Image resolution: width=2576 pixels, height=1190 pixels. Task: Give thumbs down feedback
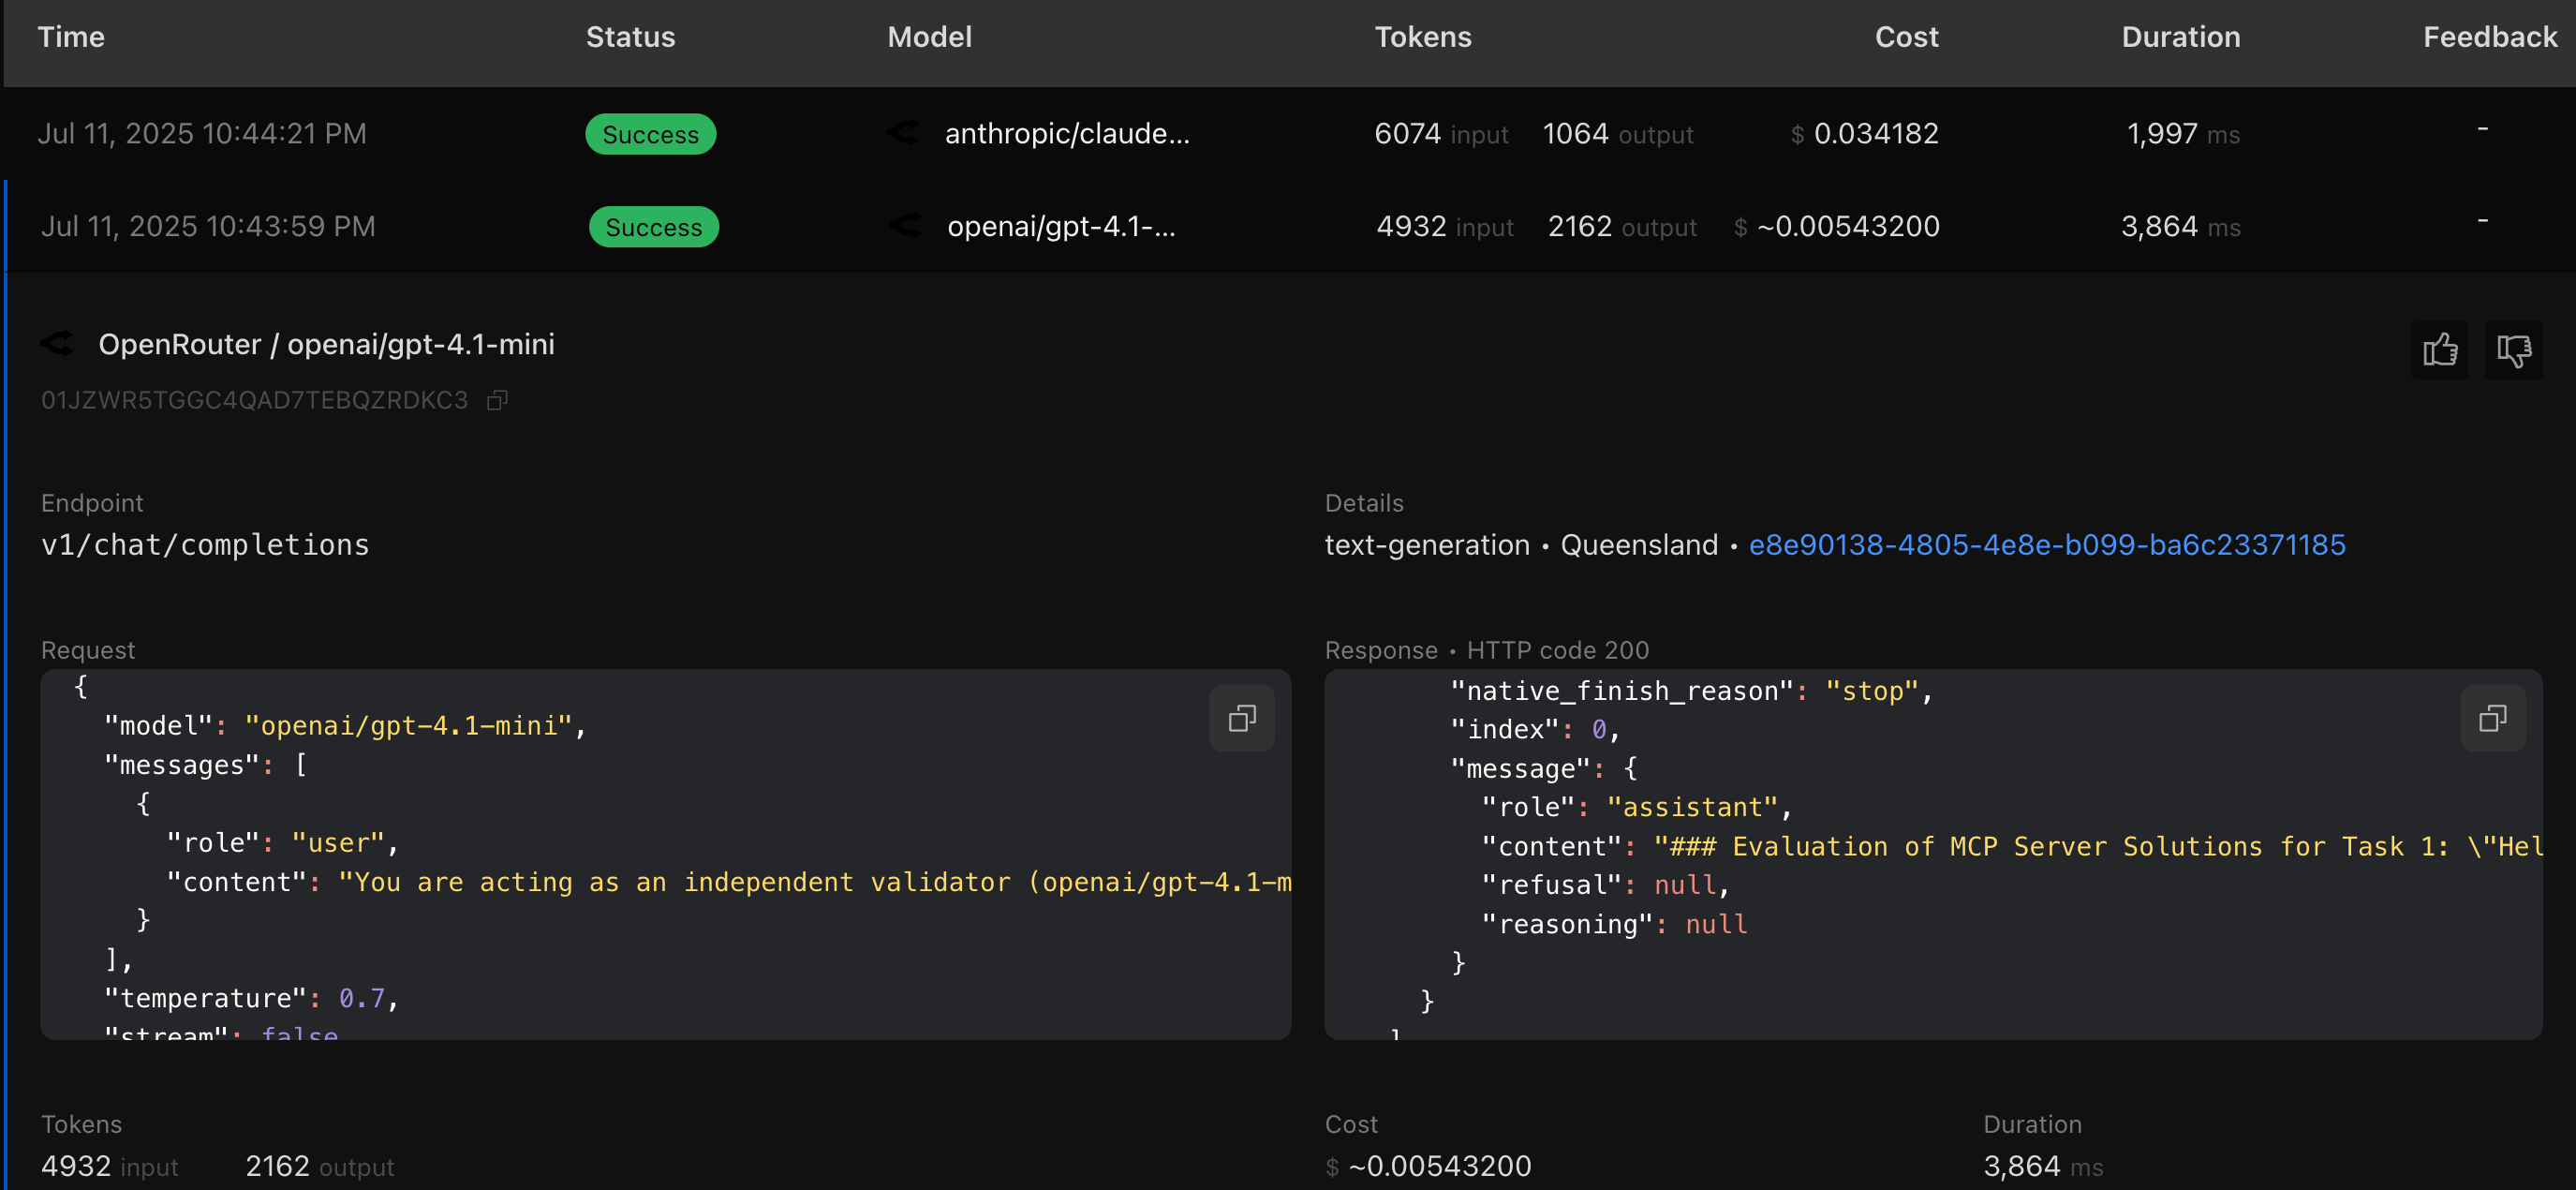point(2513,350)
